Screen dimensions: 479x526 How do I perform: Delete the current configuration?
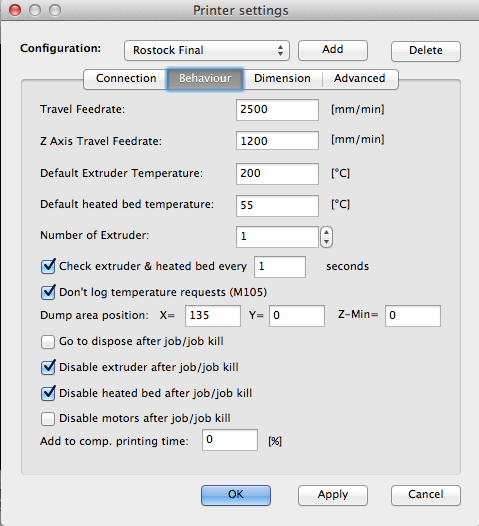tap(426, 51)
